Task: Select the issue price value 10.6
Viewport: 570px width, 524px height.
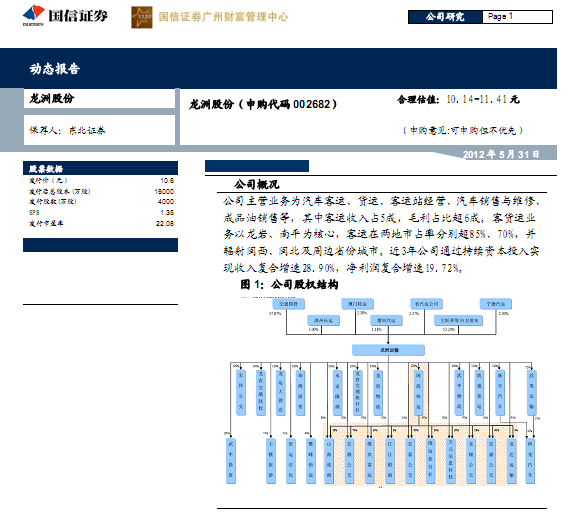Action: [x=167, y=180]
